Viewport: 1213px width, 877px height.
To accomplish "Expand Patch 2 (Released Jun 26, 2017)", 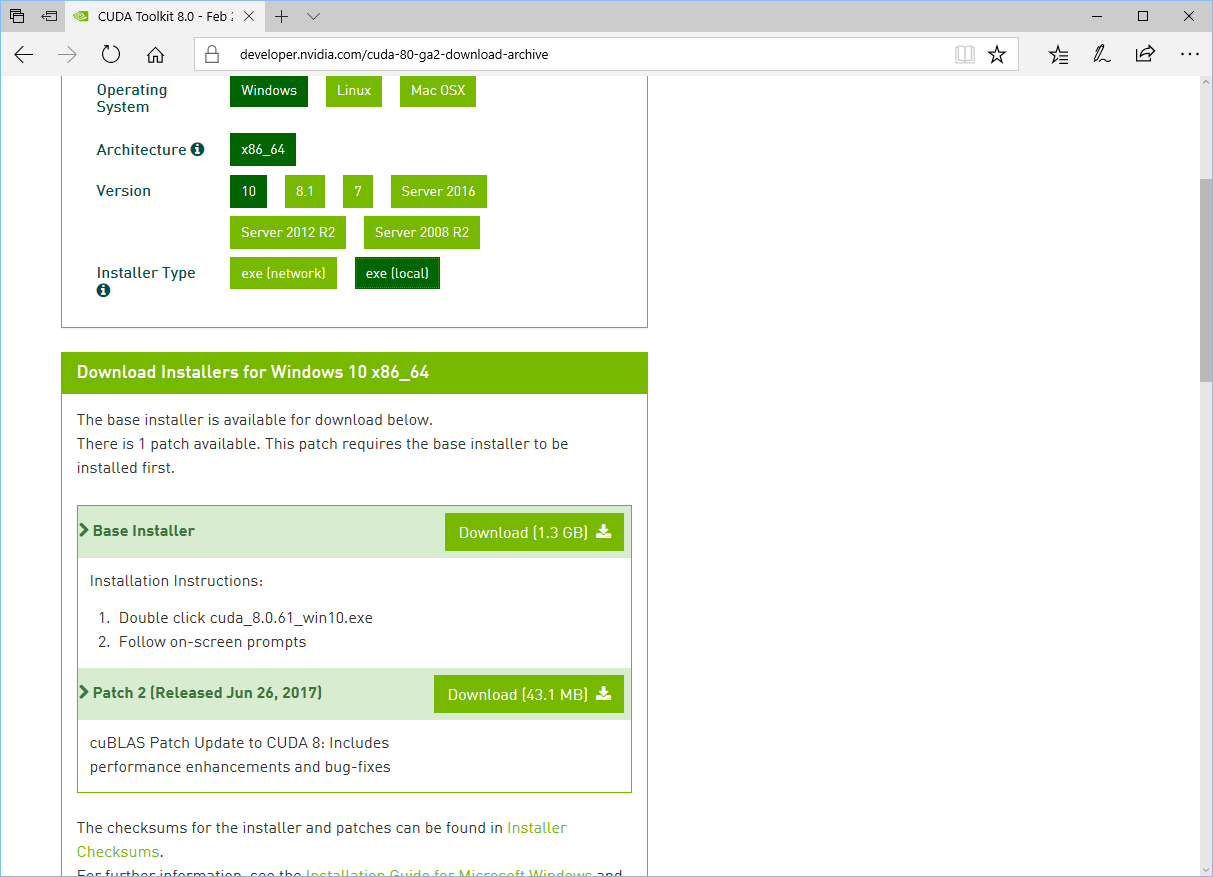I will pos(200,693).
